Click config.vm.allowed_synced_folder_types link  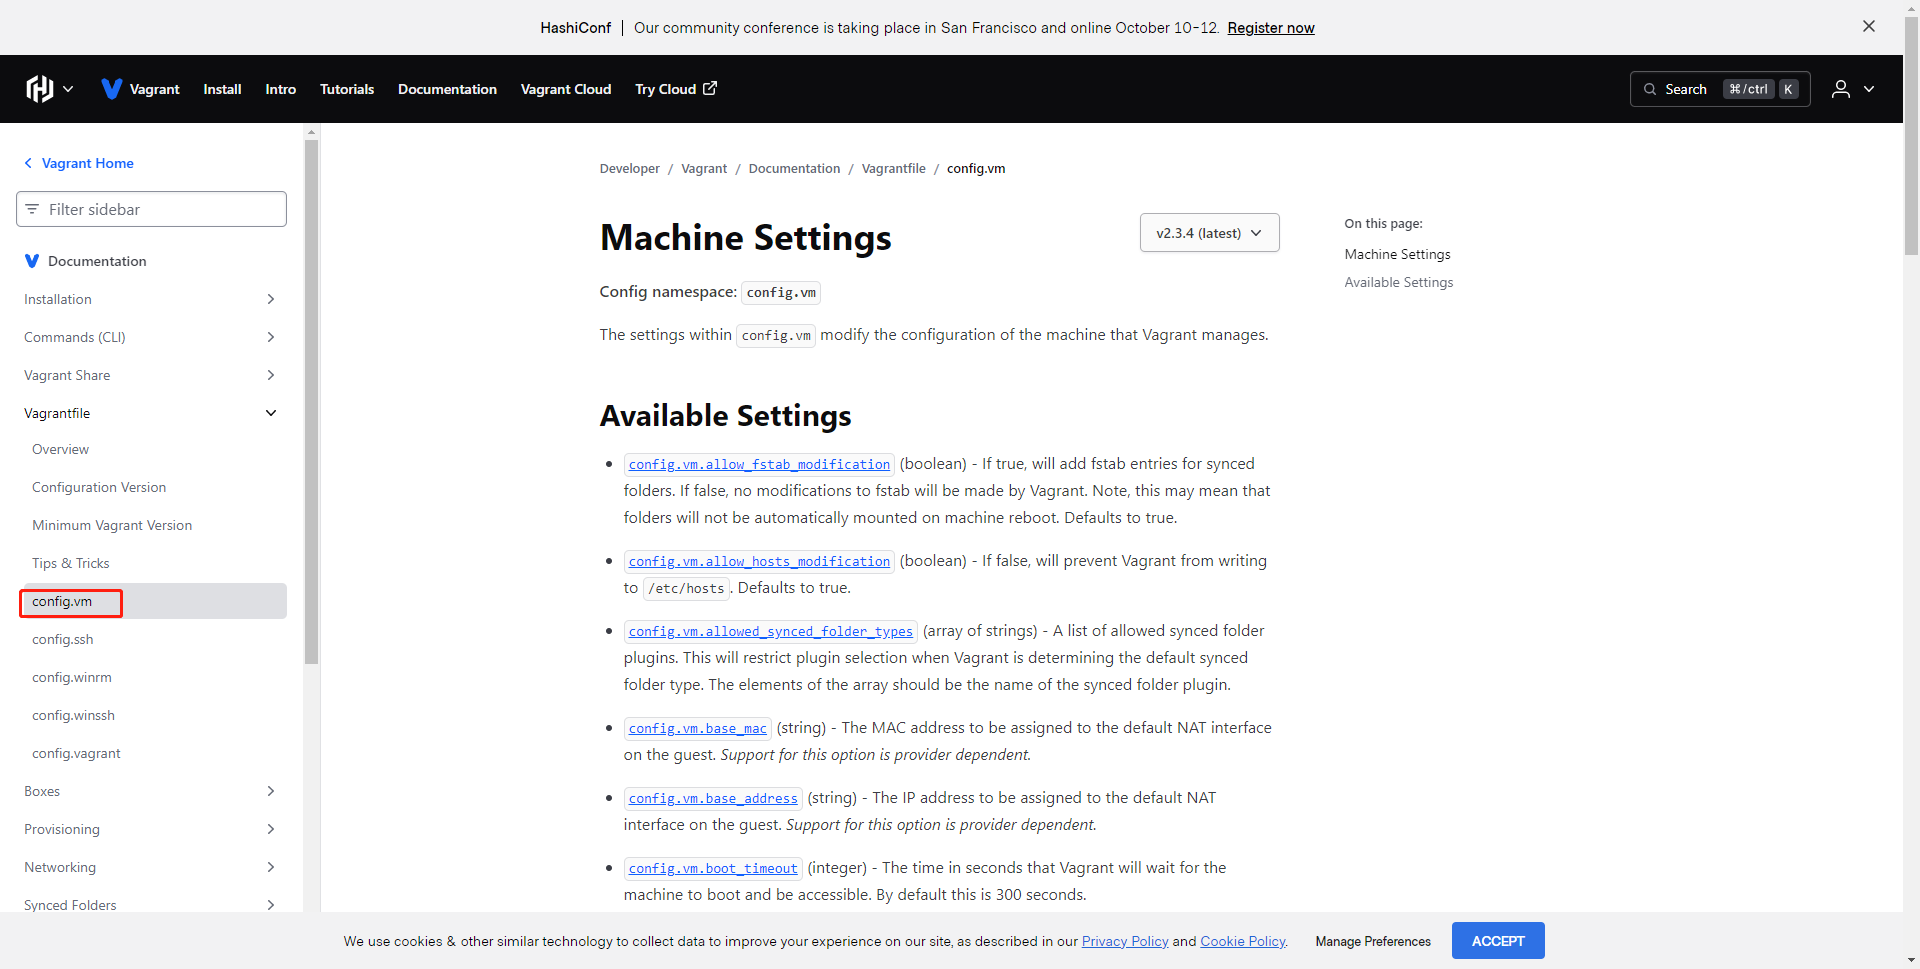(x=770, y=631)
